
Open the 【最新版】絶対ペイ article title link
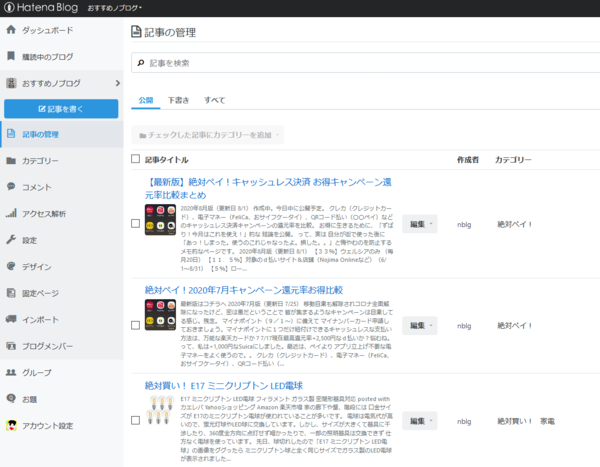[268, 188]
